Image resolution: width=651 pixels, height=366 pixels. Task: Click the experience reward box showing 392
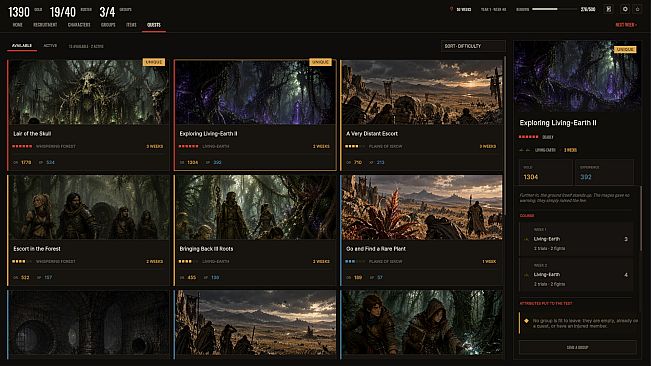604,172
